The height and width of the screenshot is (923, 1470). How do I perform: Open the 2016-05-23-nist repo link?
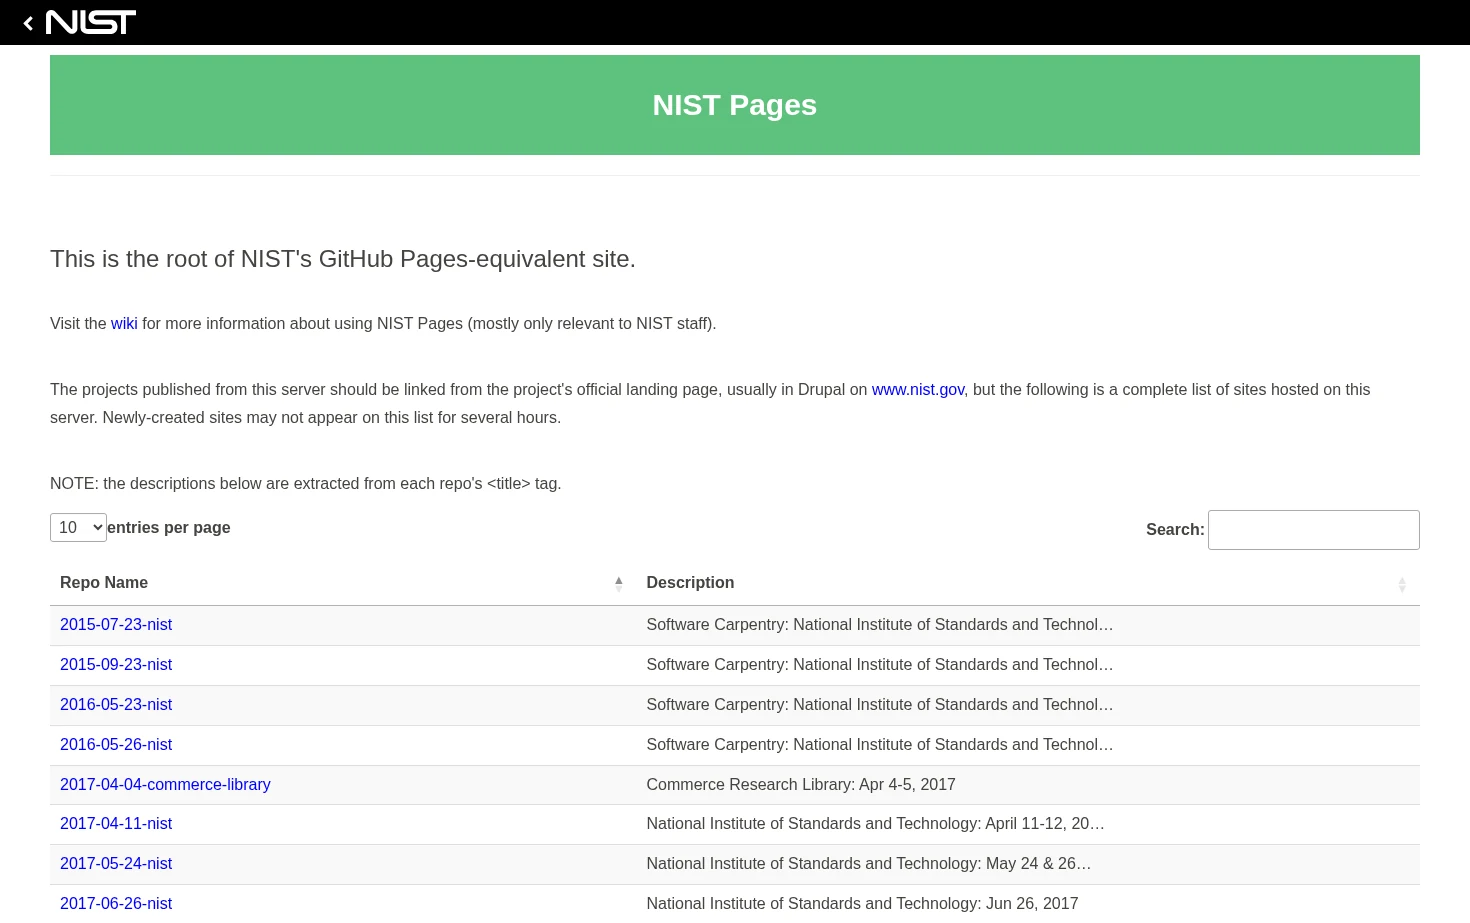coord(116,704)
